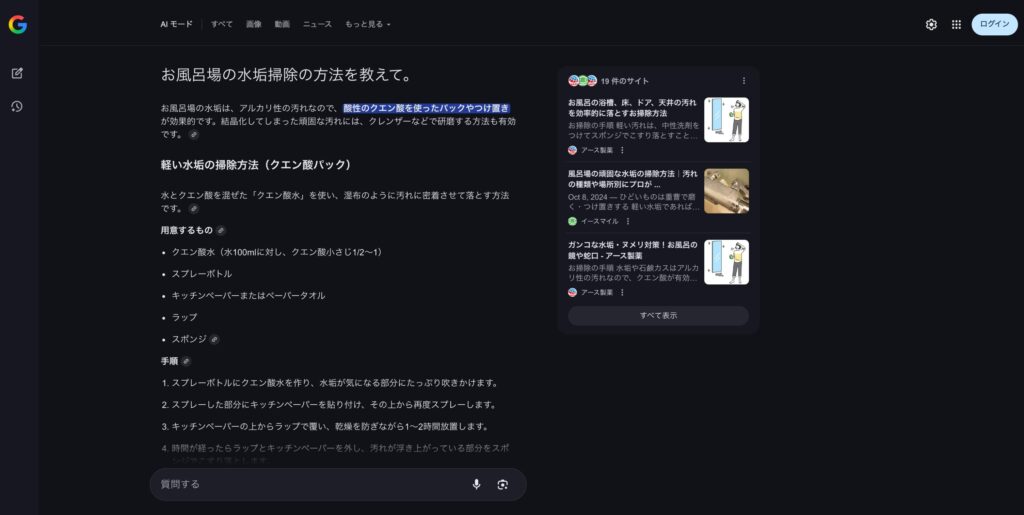Viewport: 1024px width, 515px height.
Task: Click the すべて表示 button in the sites panel
Action: 658,315
